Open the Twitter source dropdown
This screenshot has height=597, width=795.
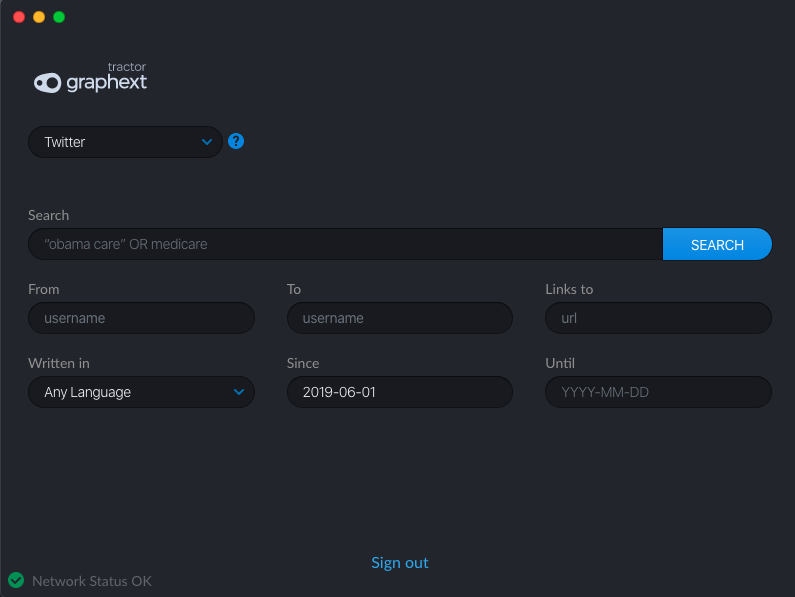point(125,142)
